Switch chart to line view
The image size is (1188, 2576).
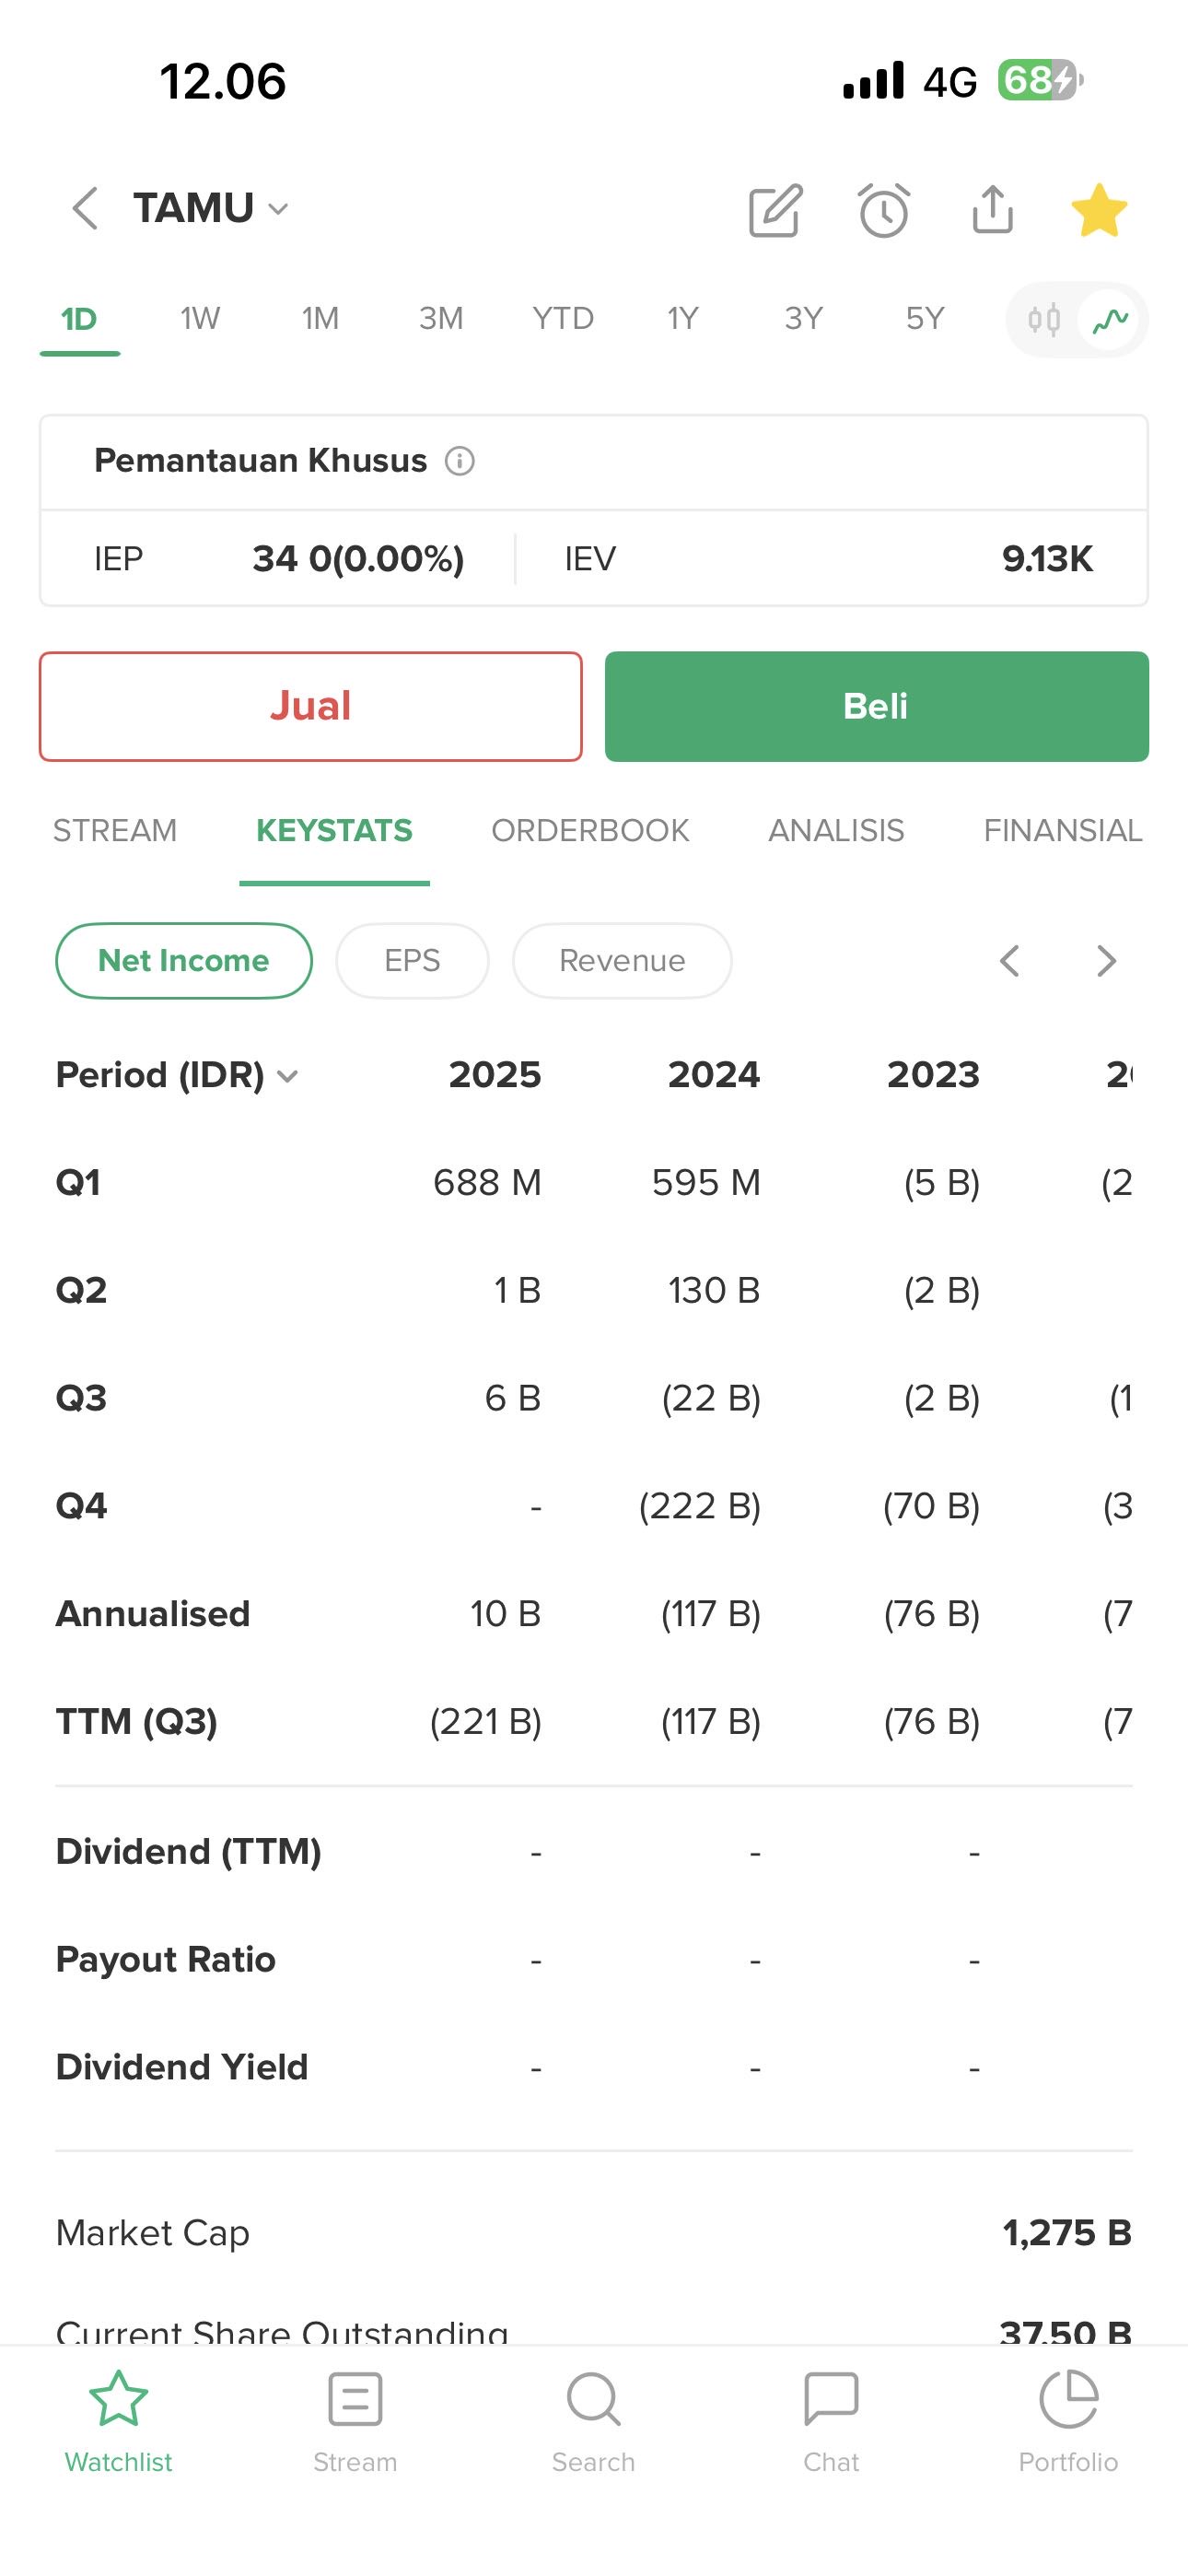[1110, 320]
